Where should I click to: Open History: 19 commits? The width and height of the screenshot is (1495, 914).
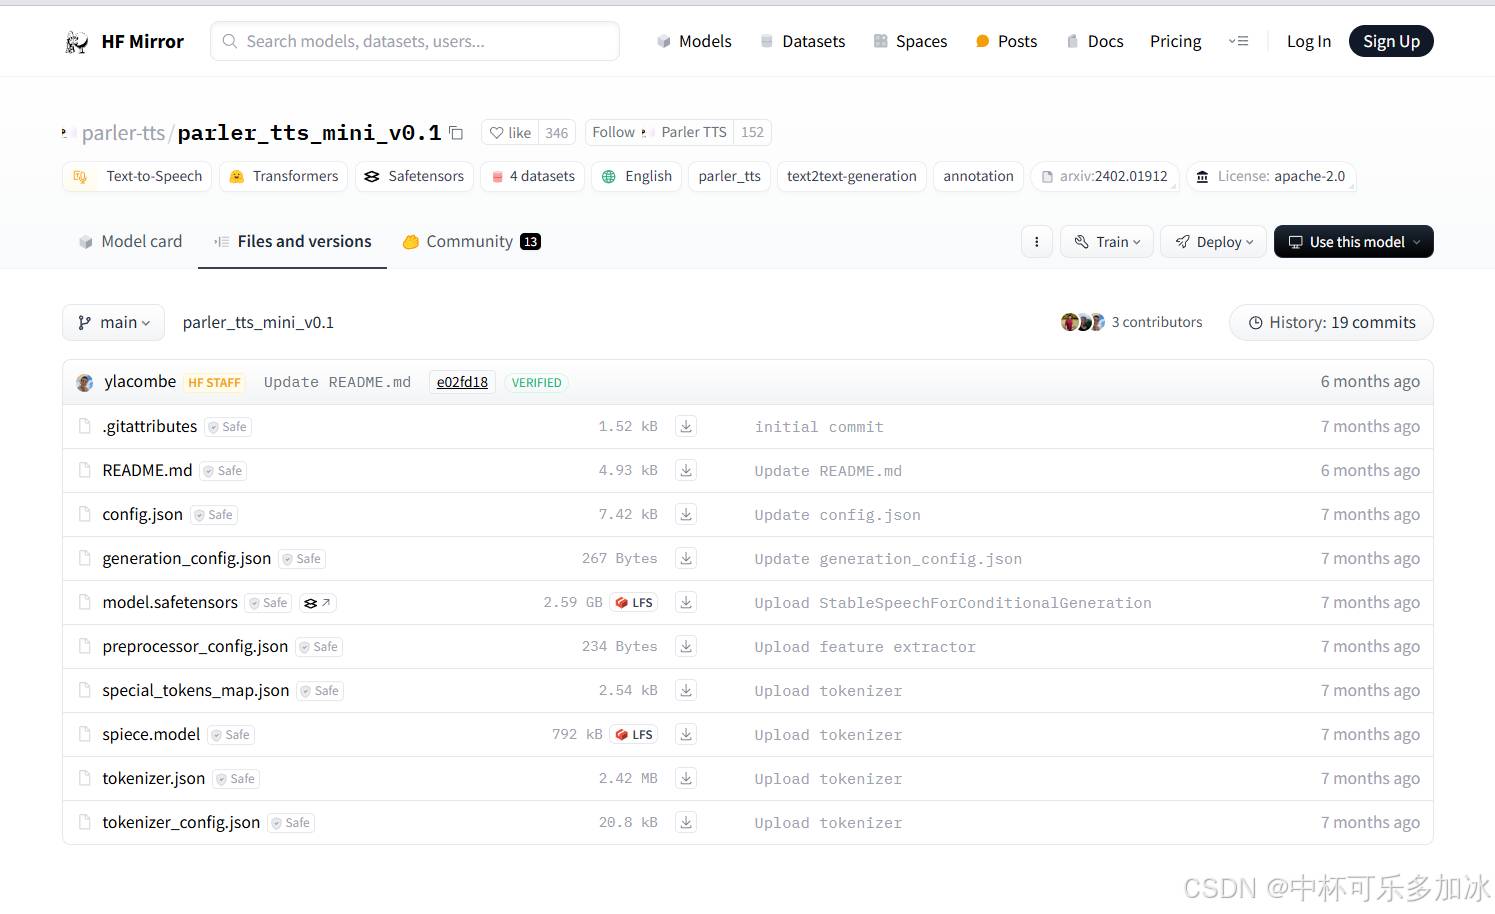[1331, 322]
